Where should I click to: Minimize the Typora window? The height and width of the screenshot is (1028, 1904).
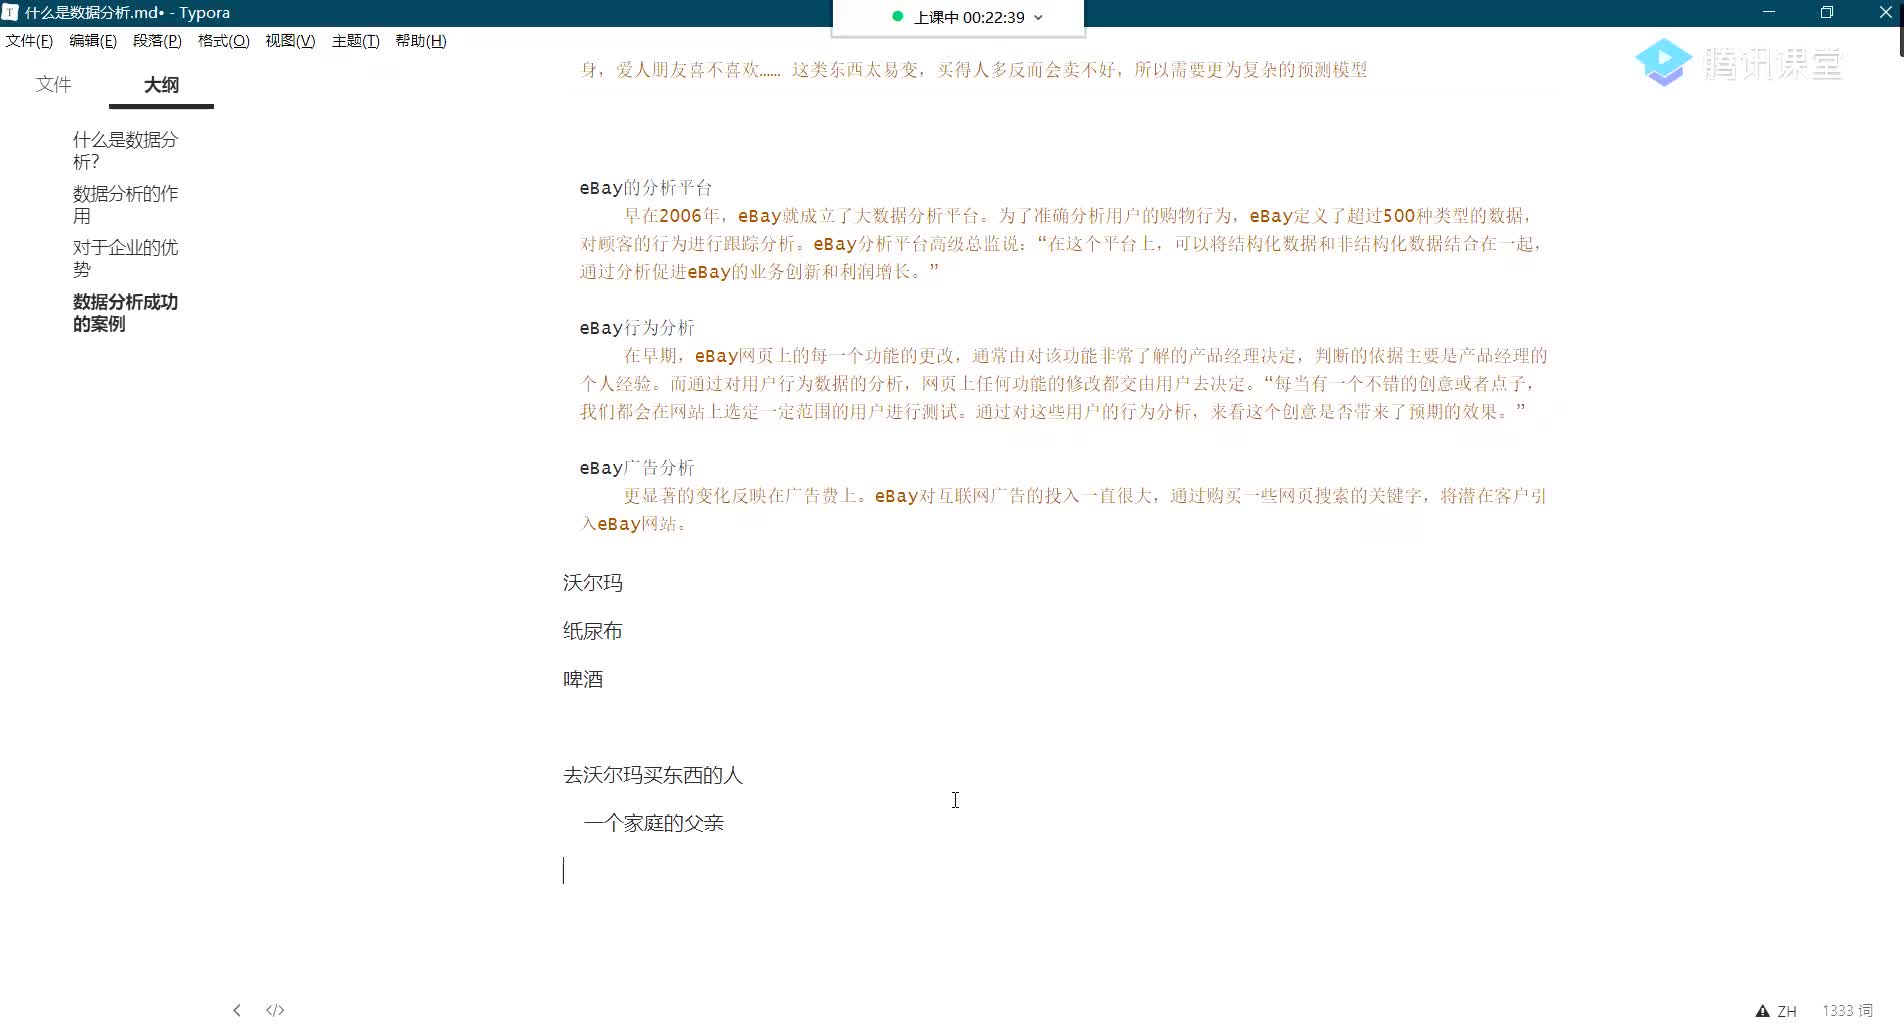click(1769, 12)
